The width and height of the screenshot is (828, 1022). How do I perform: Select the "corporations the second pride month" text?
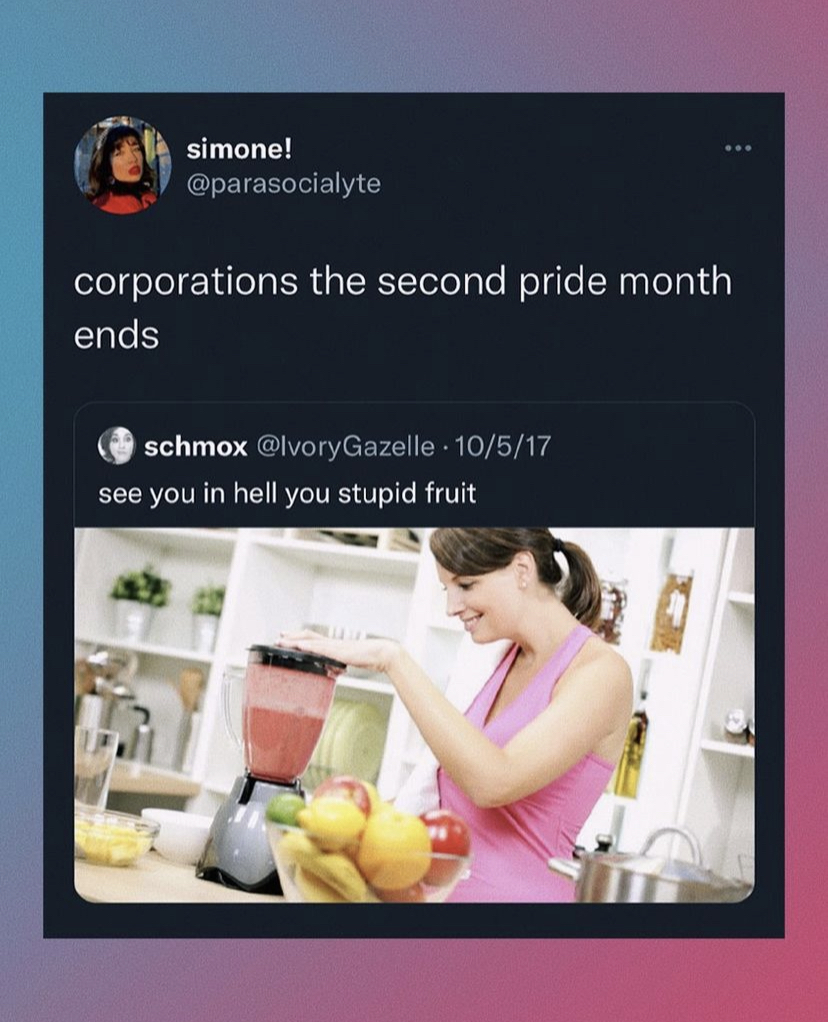pos(402,282)
